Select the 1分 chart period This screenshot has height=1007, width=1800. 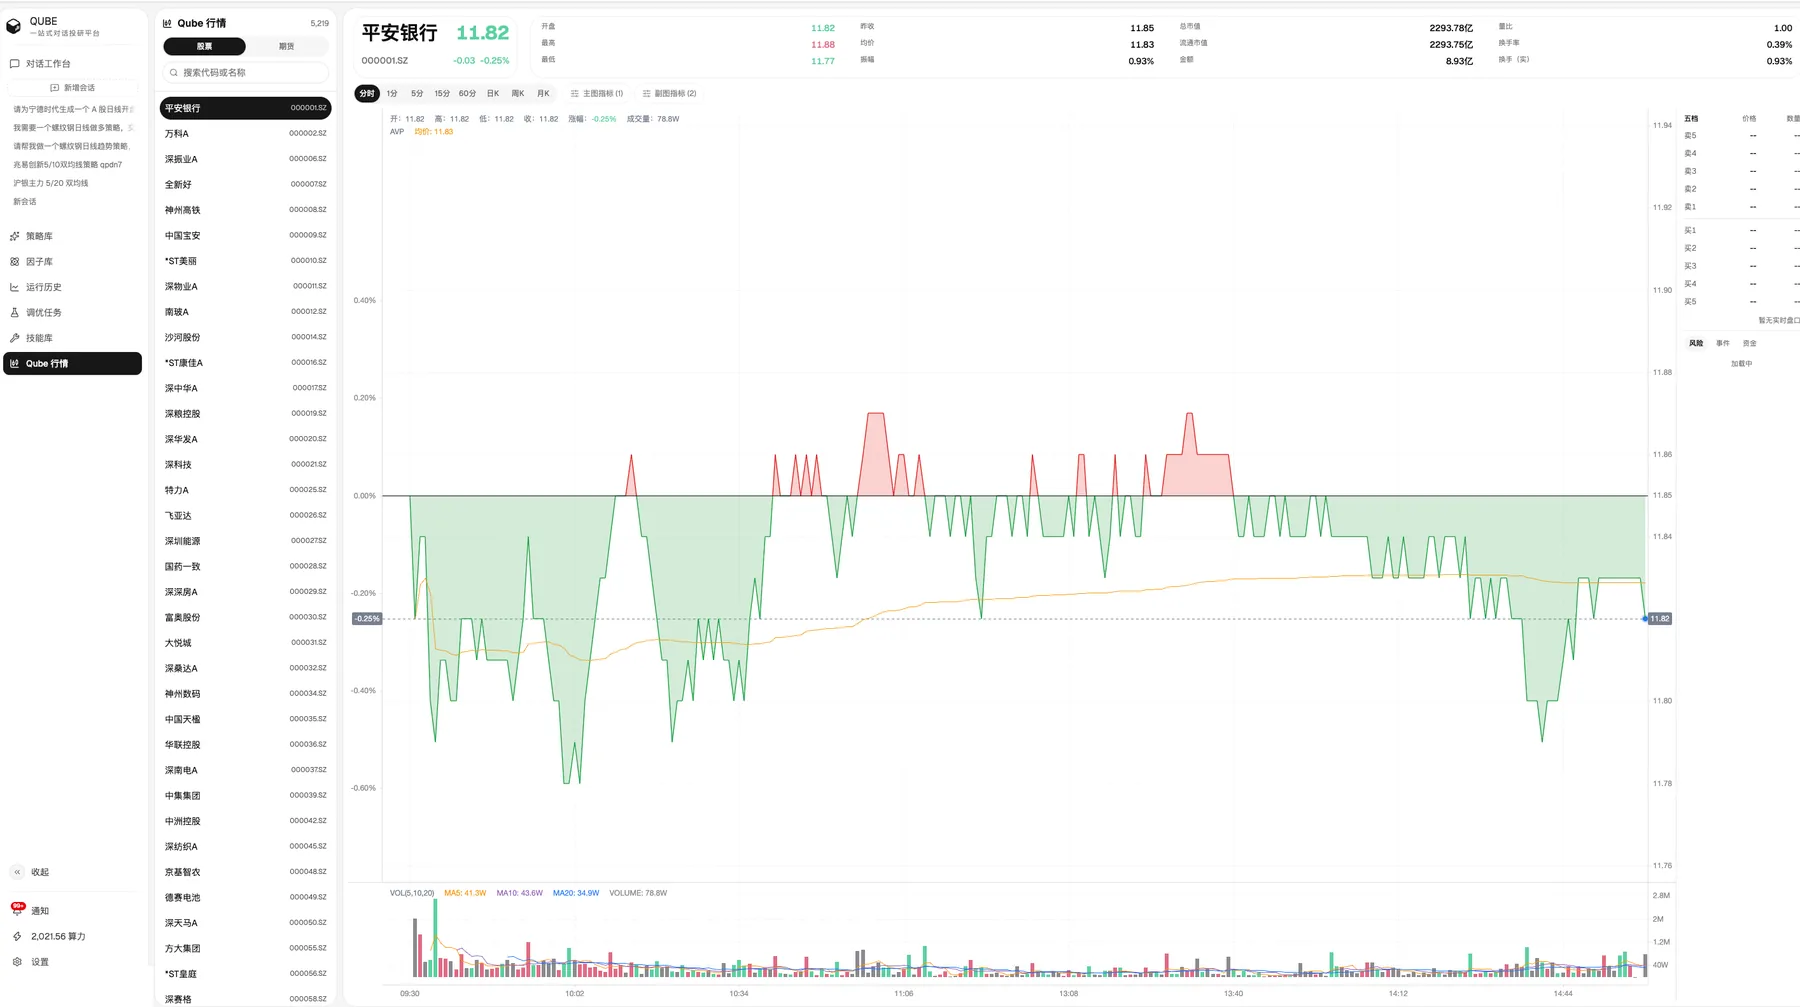[x=392, y=94]
